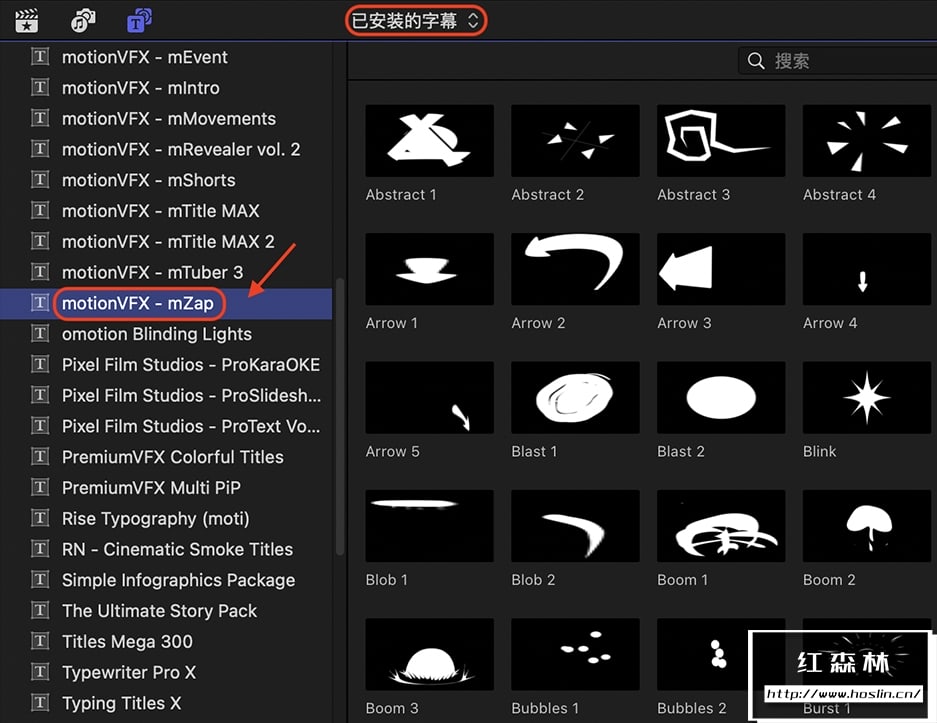Image resolution: width=937 pixels, height=723 pixels.
Task: Select motionVFX - mShorts category
Action: click(166, 180)
